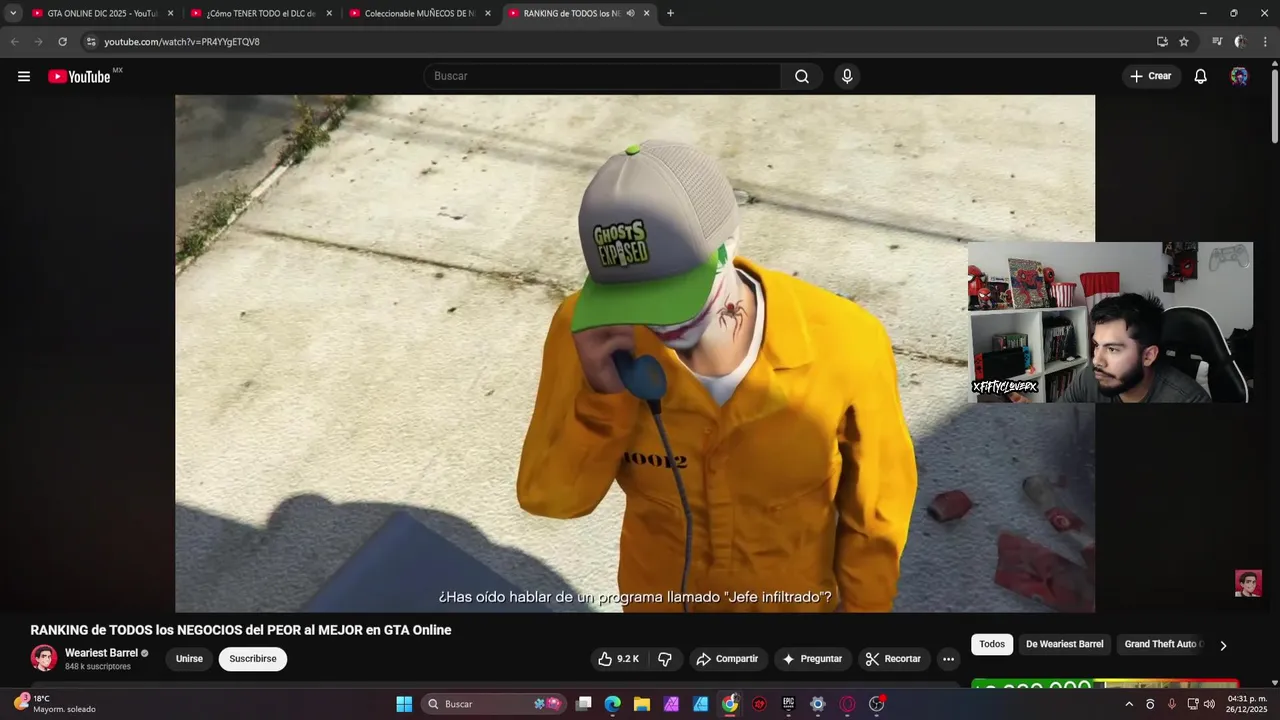Screen dimensions: 1280x720
Task: Open the Weariest Barrel channel name link
Action: coord(101,653)
